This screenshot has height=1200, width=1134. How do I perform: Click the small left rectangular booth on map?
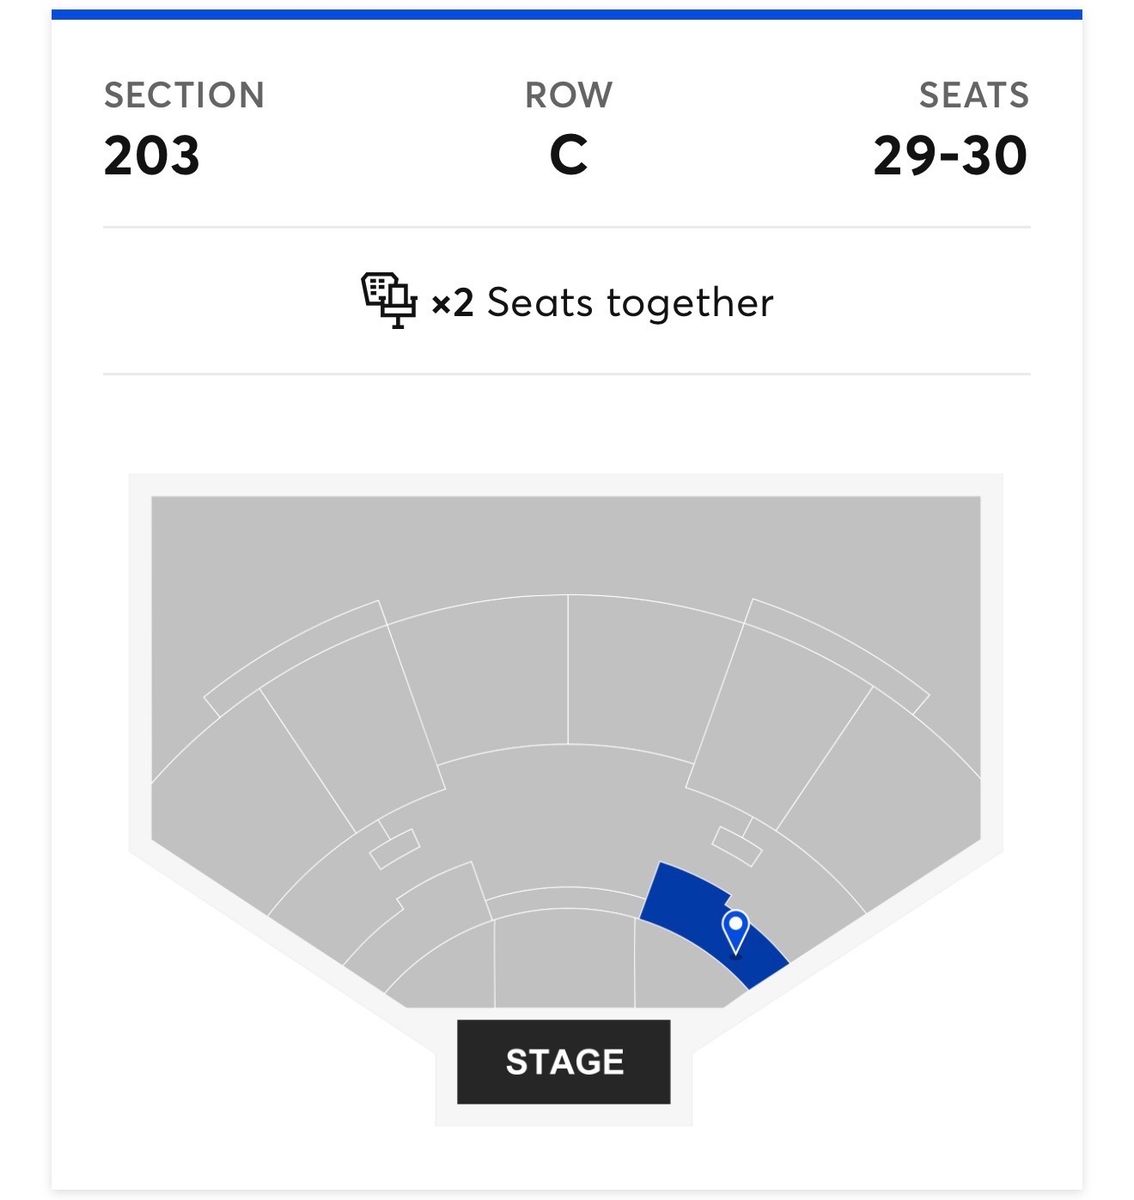(x=394, y=848)
